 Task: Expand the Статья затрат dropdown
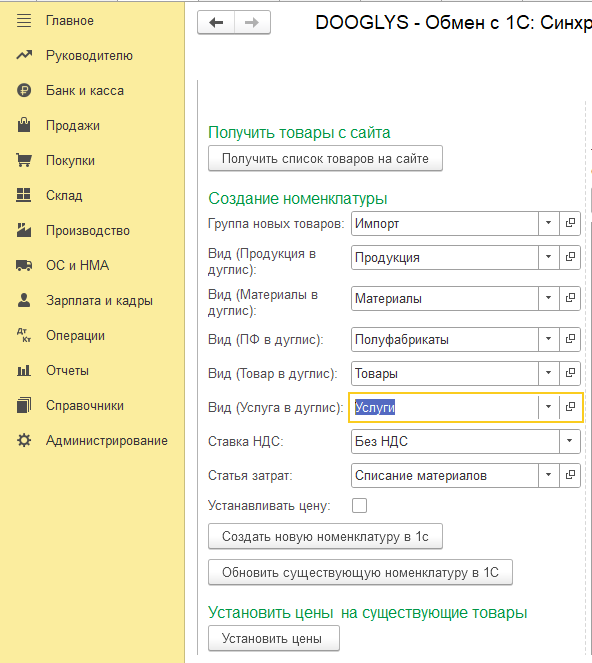(548, 475)
